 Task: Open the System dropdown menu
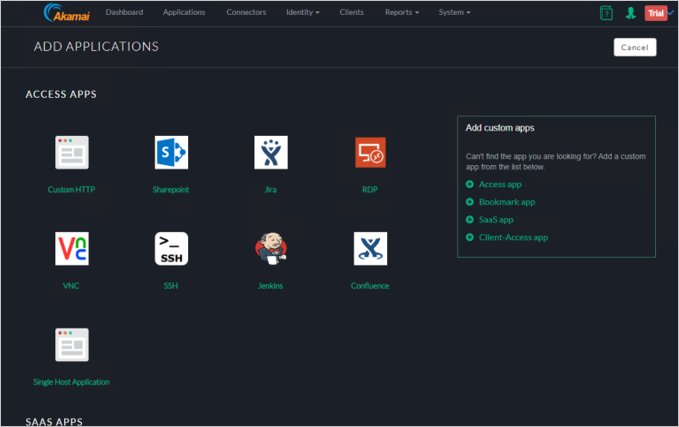[454, 13]
